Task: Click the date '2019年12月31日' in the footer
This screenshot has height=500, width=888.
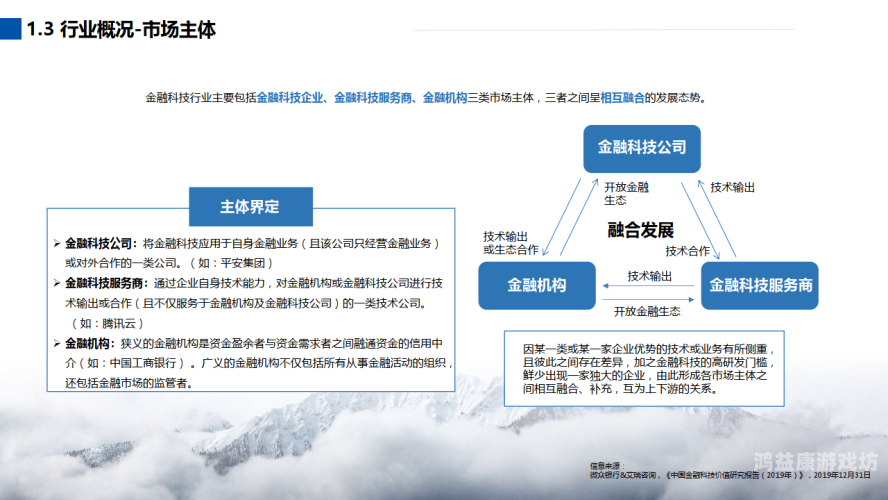Action: 842,475
